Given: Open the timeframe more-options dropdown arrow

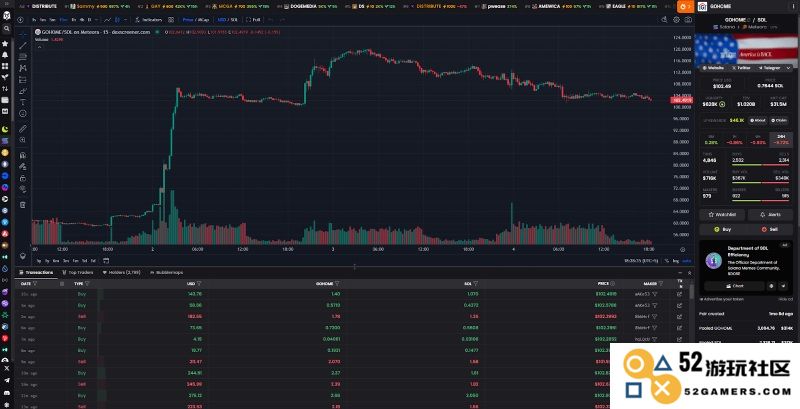Looking at the screenshot, I should coord(97,19).
